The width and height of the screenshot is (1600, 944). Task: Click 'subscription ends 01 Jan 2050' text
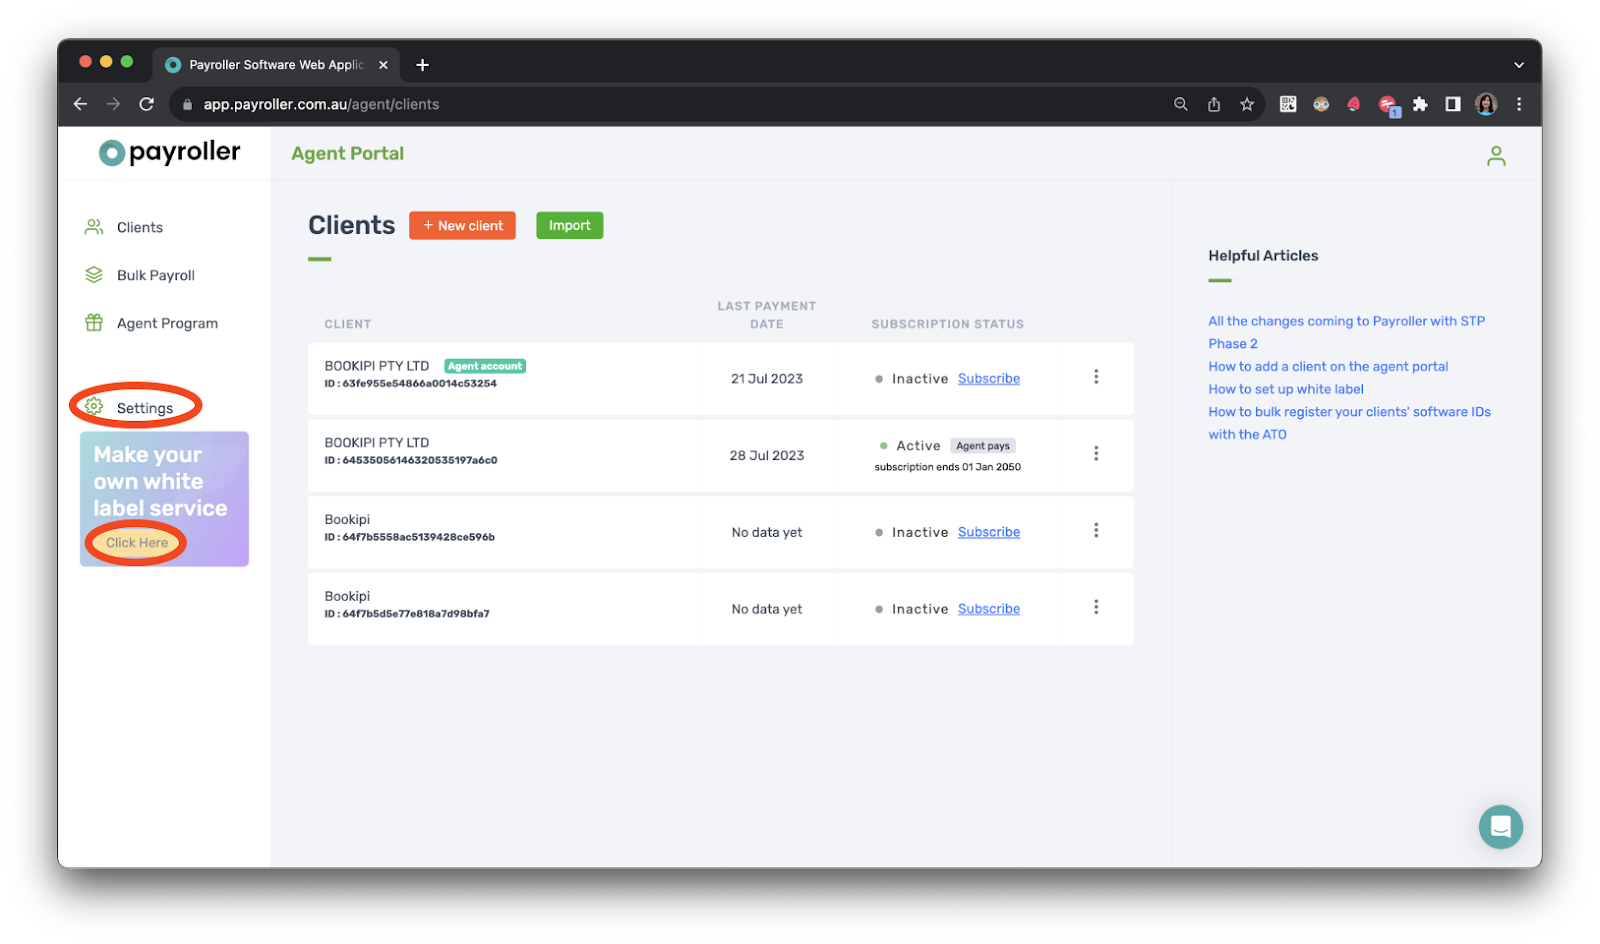[947, 467]
